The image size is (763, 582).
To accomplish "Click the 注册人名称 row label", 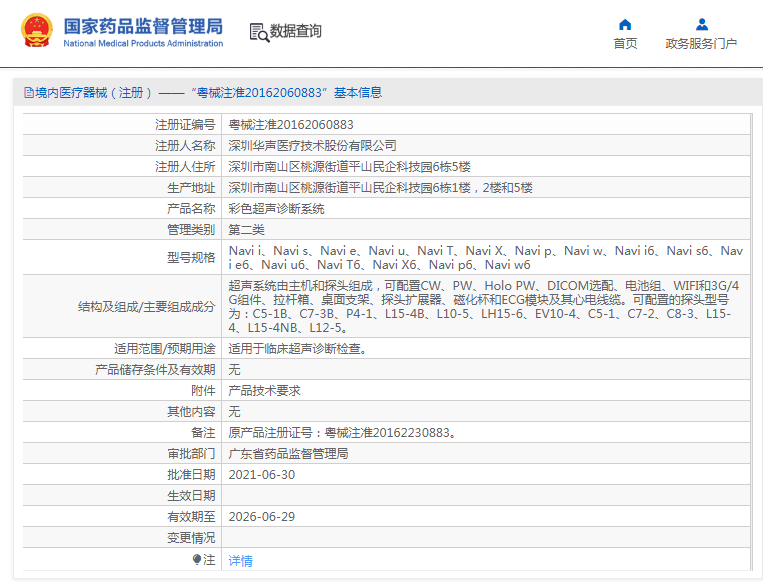I will (185, 146).
